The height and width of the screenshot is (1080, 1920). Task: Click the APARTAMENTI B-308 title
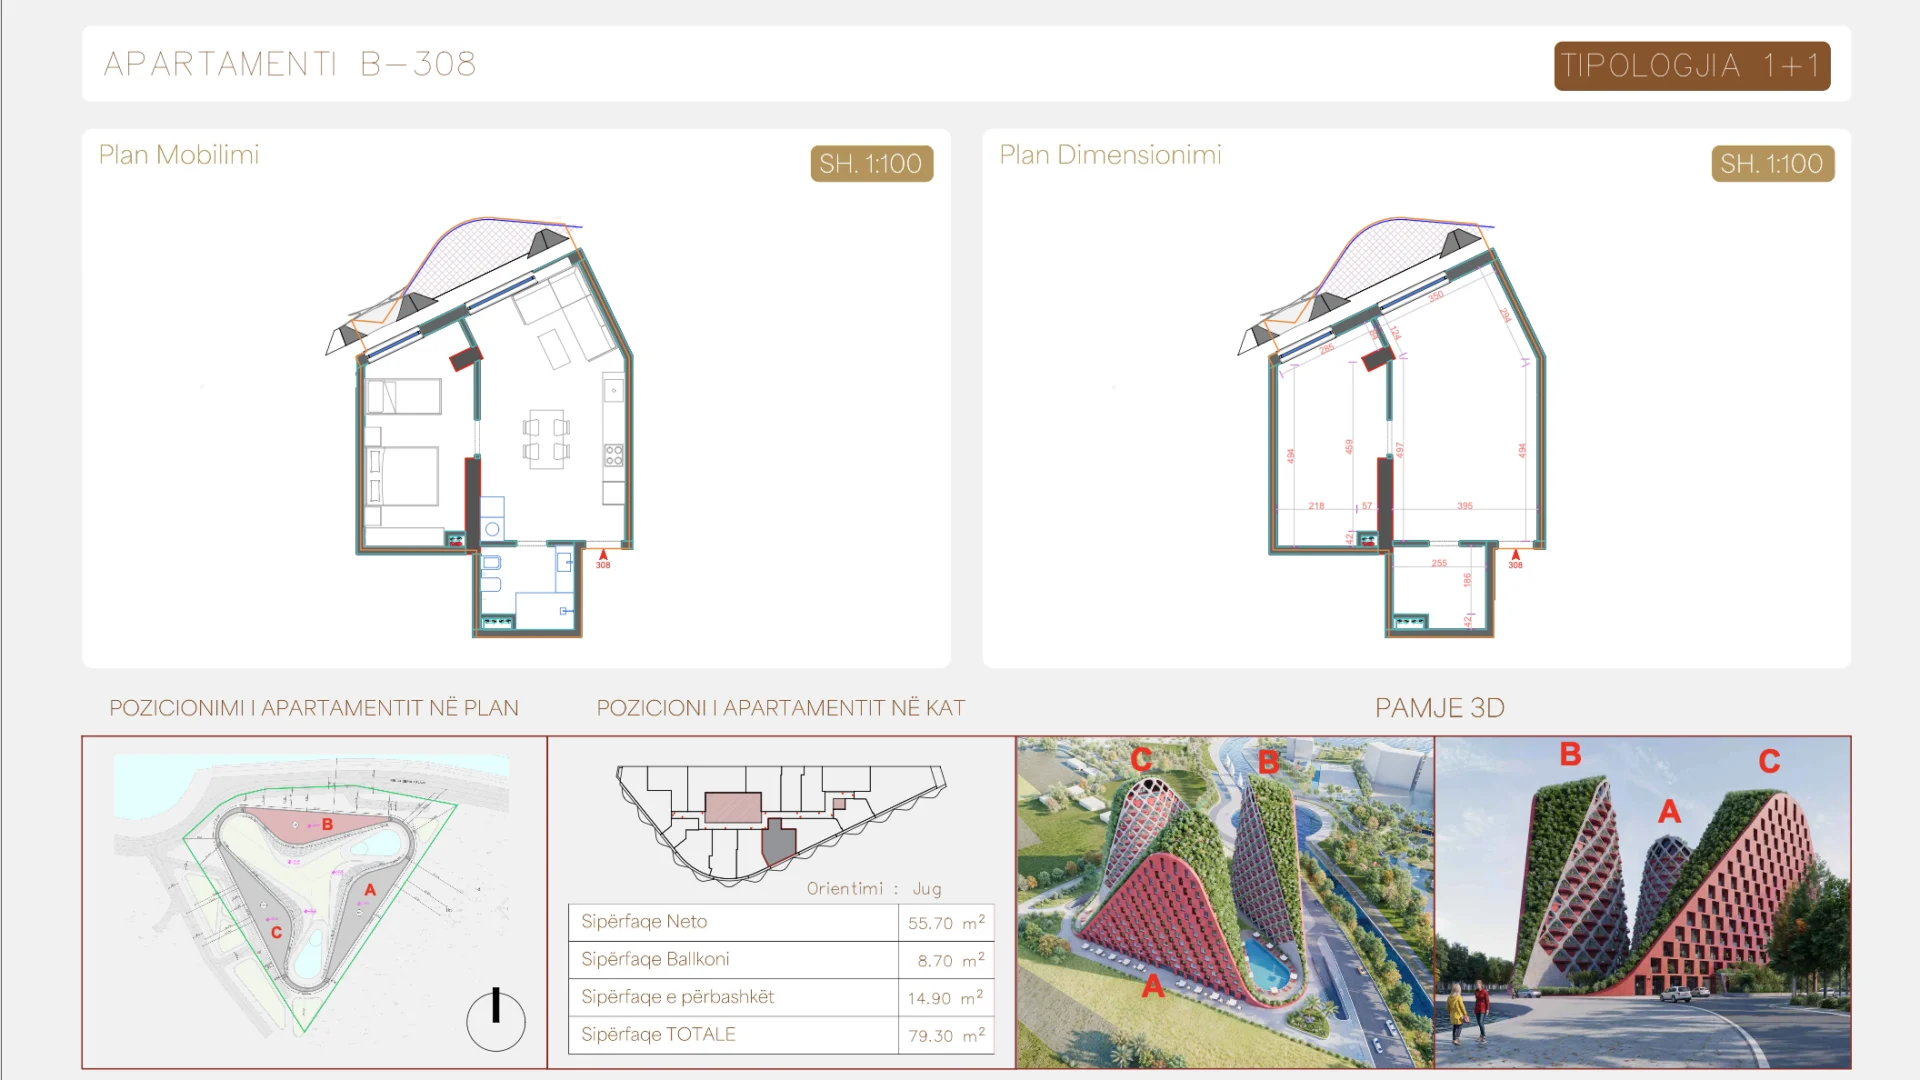pos(290,64)
